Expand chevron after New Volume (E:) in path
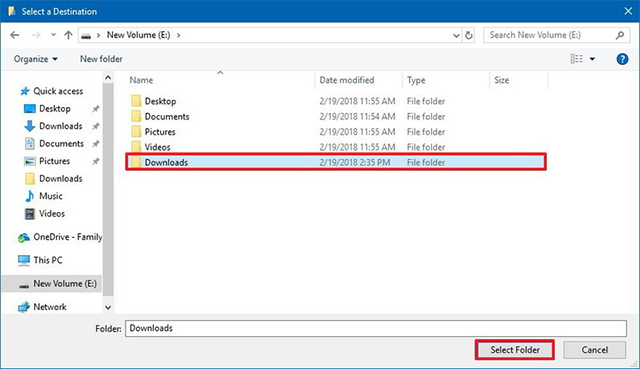The image size is (640, 369). (178, 35)
